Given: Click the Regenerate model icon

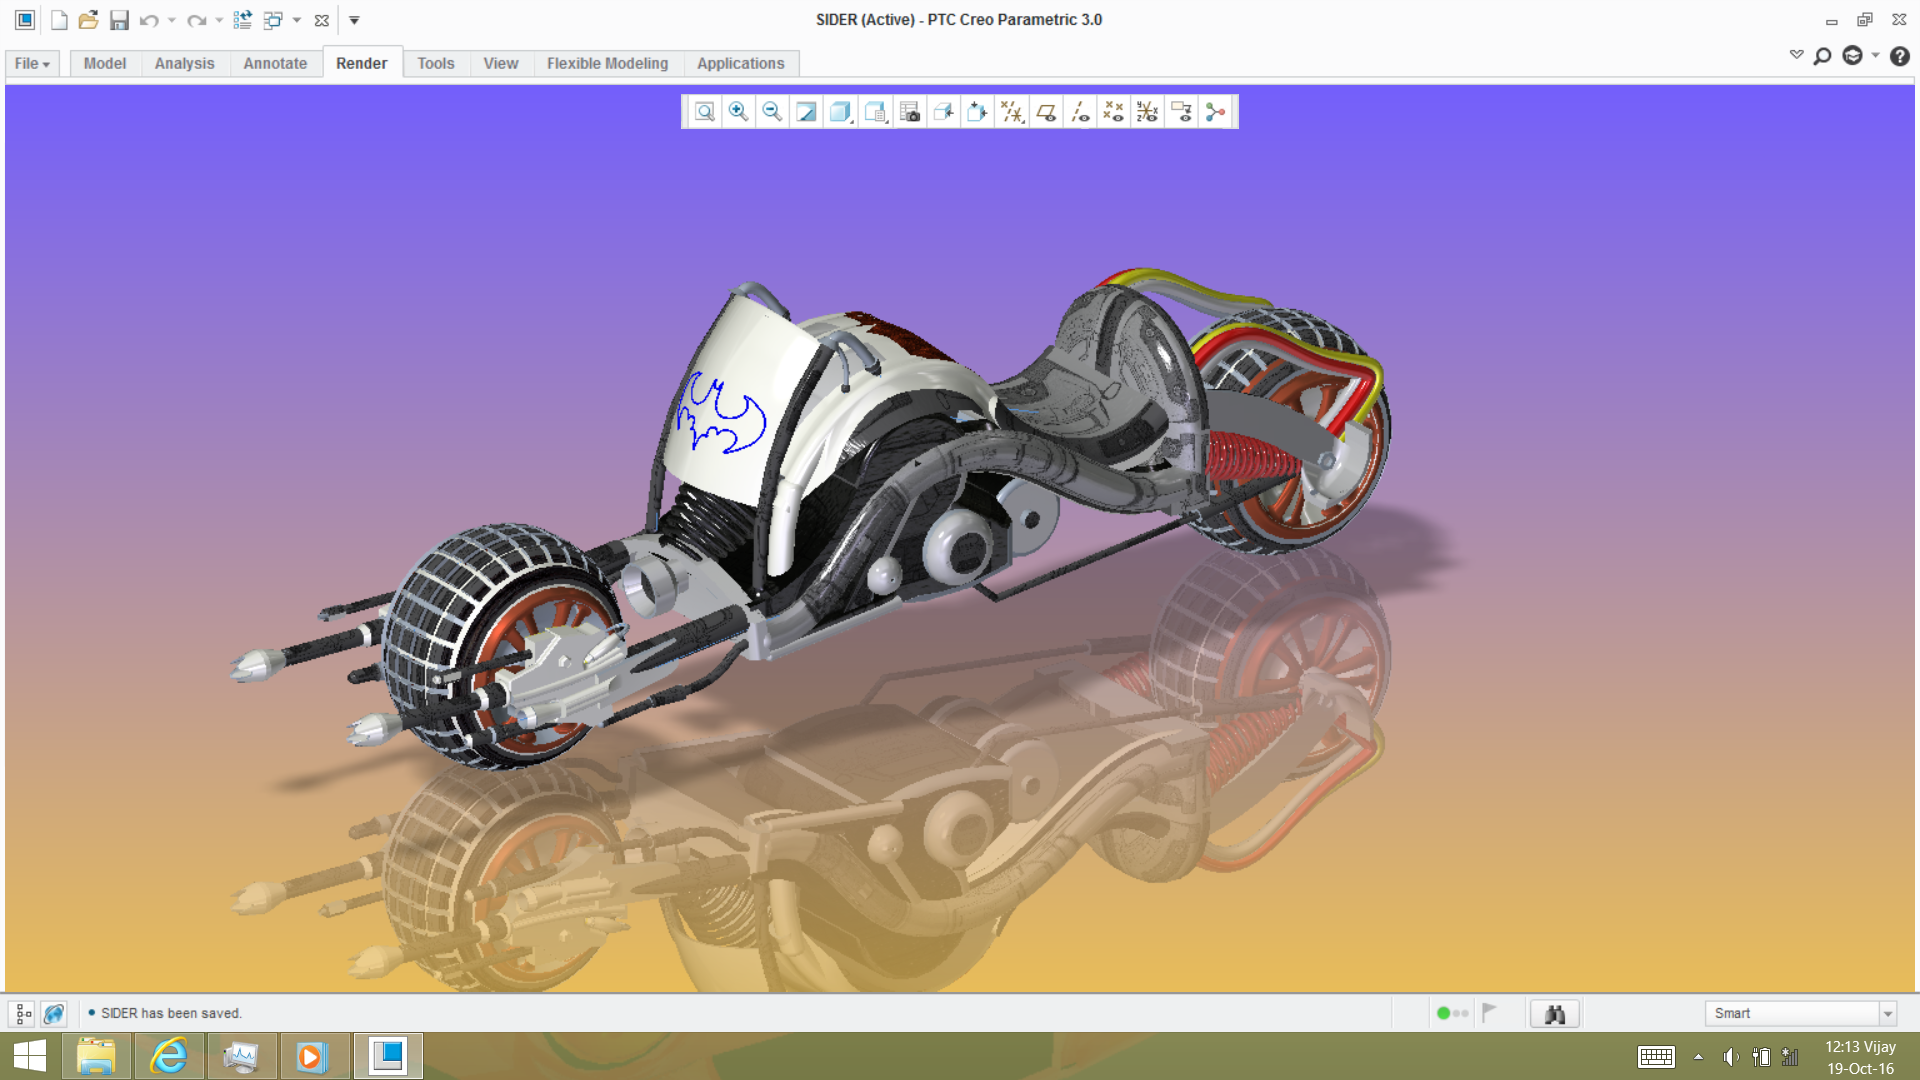Looking at the screenshot, I should click(242, 20).
